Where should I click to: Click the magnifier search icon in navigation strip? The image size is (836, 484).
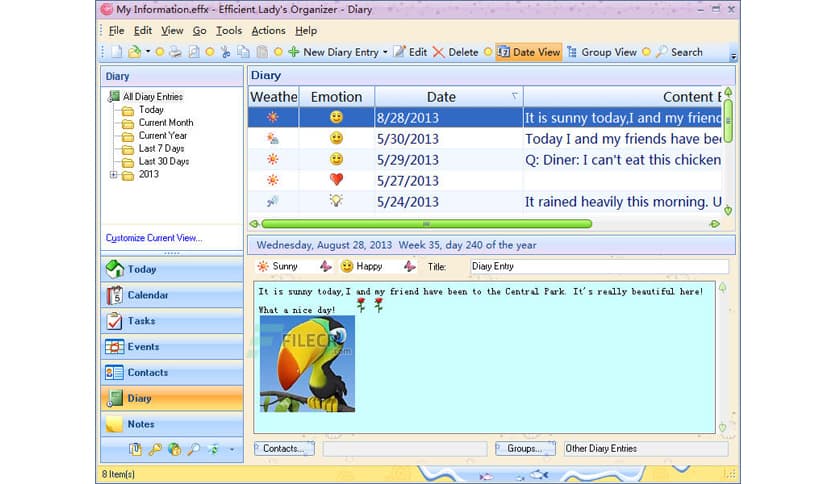coord(194,449)
